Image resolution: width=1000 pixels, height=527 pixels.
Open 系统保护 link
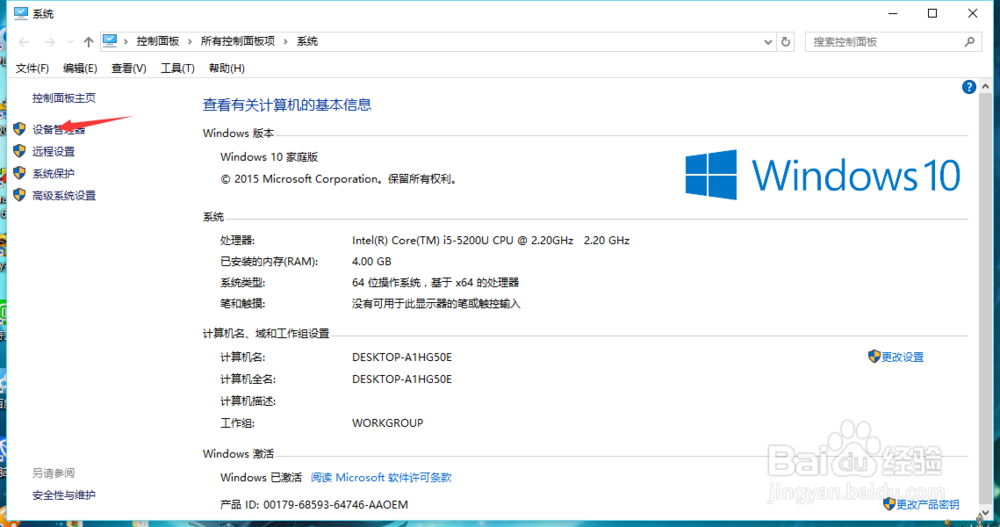(x=54, y=174)
